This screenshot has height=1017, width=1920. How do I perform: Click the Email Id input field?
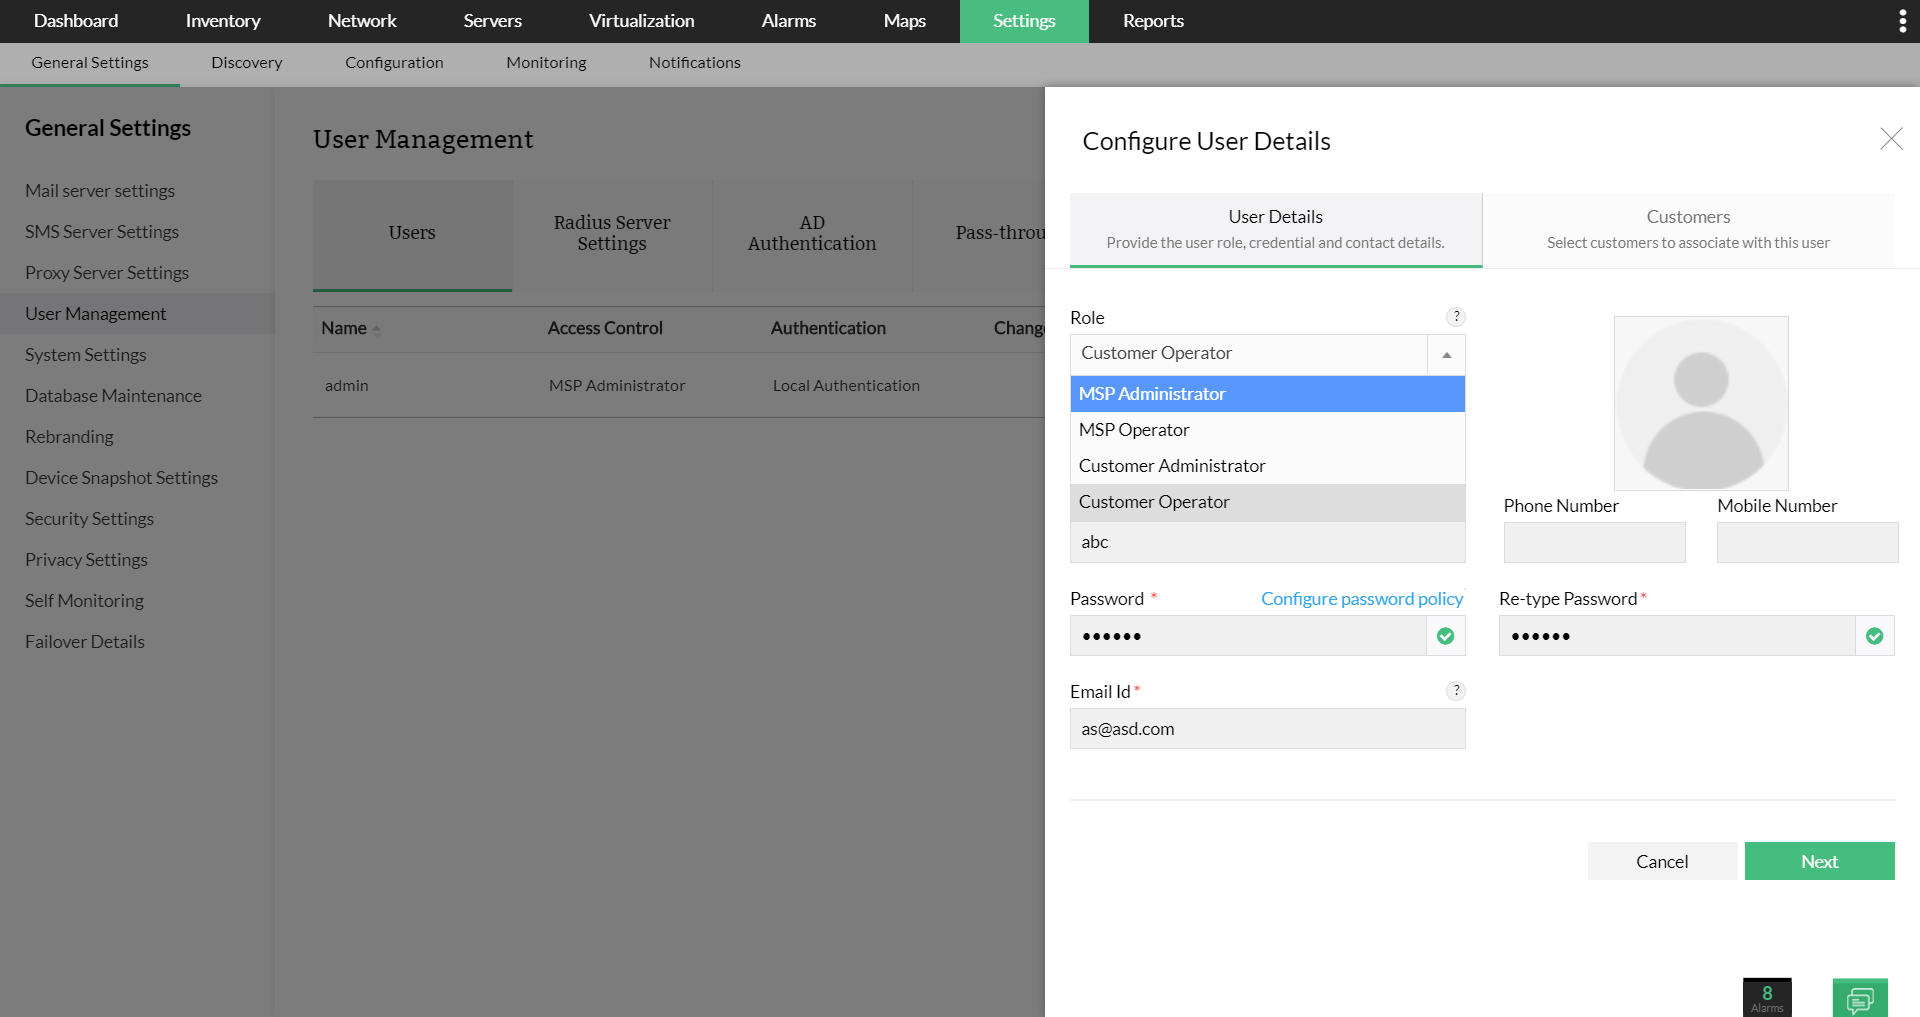click(x=1267, y=729)
